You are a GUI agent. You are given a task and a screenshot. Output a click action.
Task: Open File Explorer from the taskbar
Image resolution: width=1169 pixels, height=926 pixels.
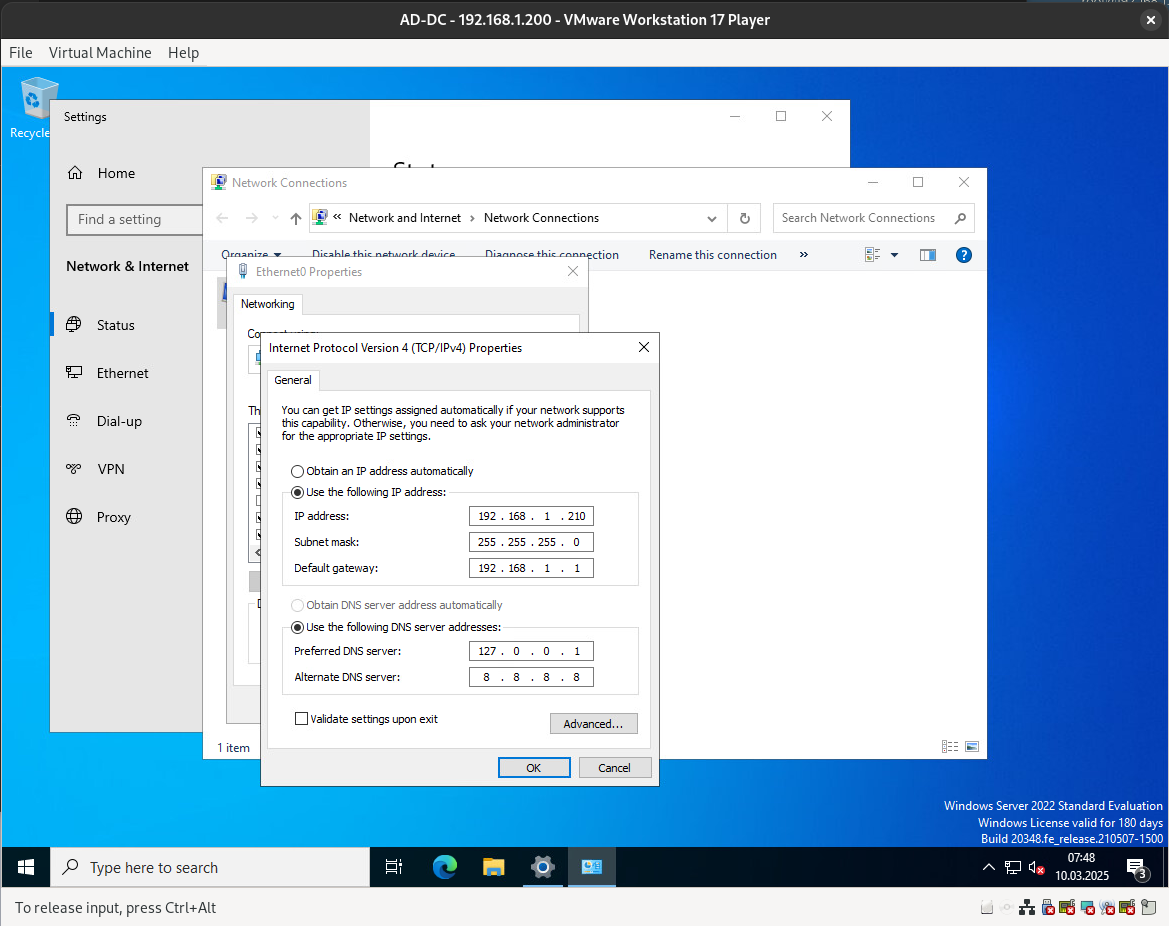coord(493,867)
